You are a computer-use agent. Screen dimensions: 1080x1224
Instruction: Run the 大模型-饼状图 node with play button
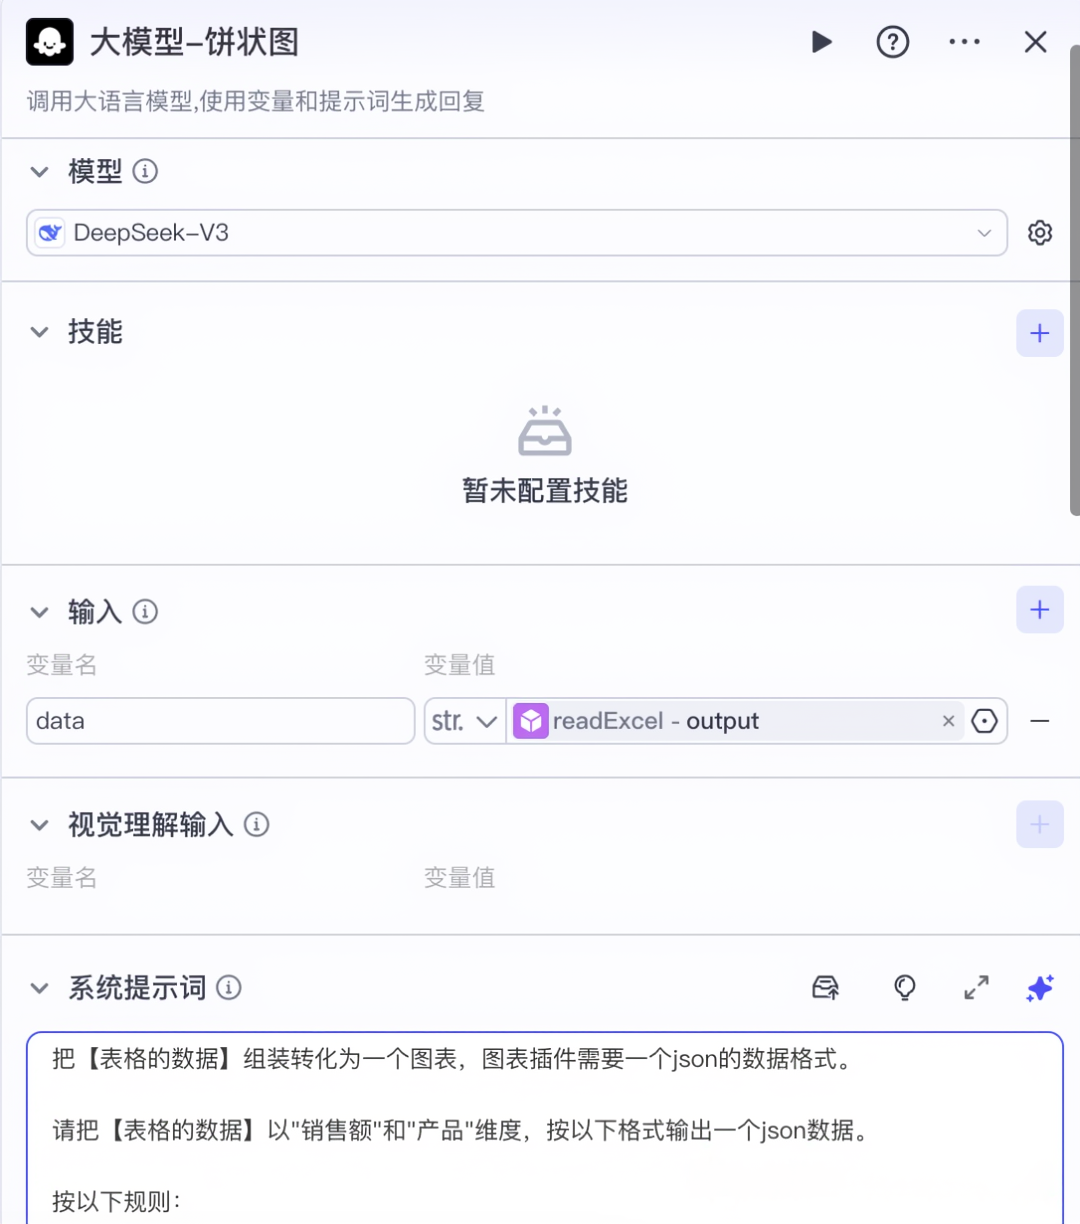point(821,42)
